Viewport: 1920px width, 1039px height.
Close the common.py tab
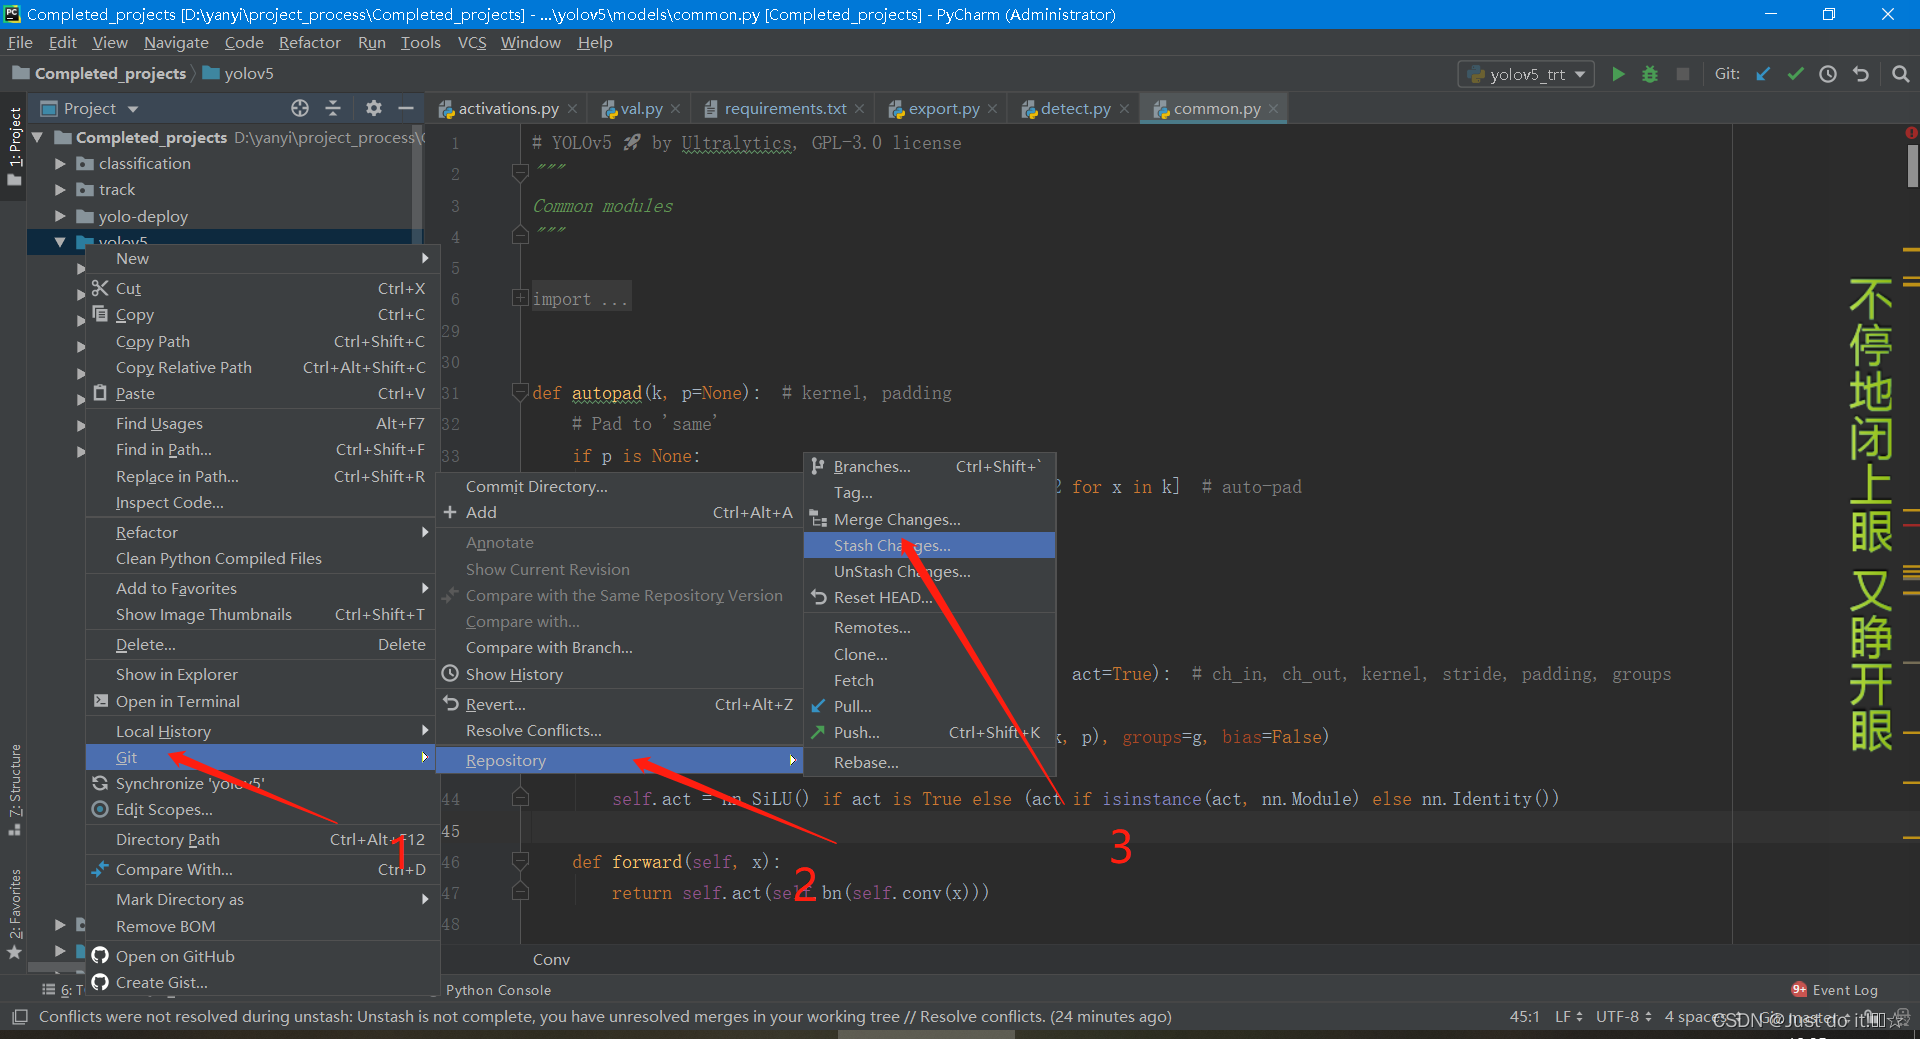click(x=1273, y=109)
